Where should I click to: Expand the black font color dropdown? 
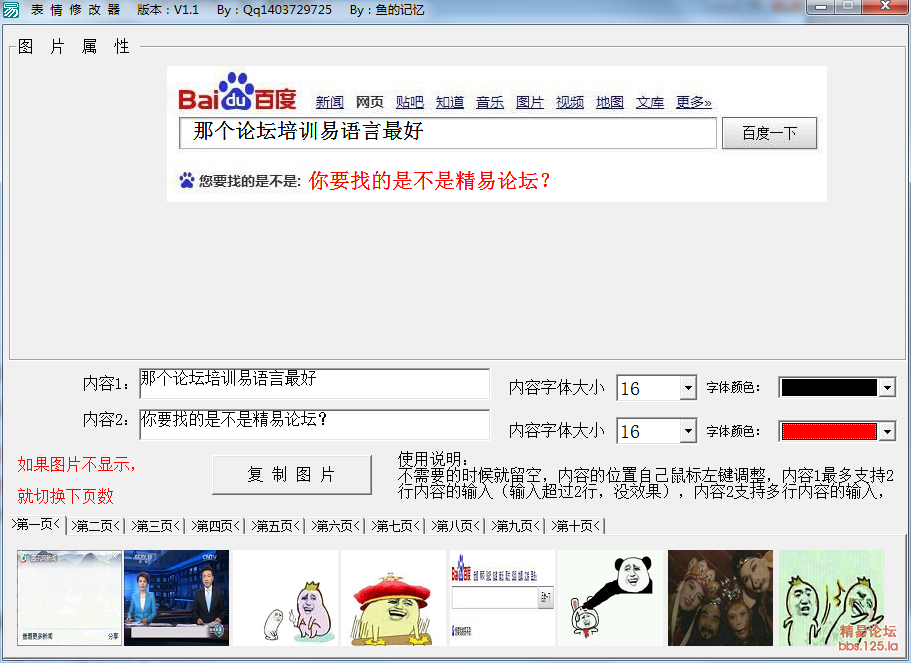point(886,388)
